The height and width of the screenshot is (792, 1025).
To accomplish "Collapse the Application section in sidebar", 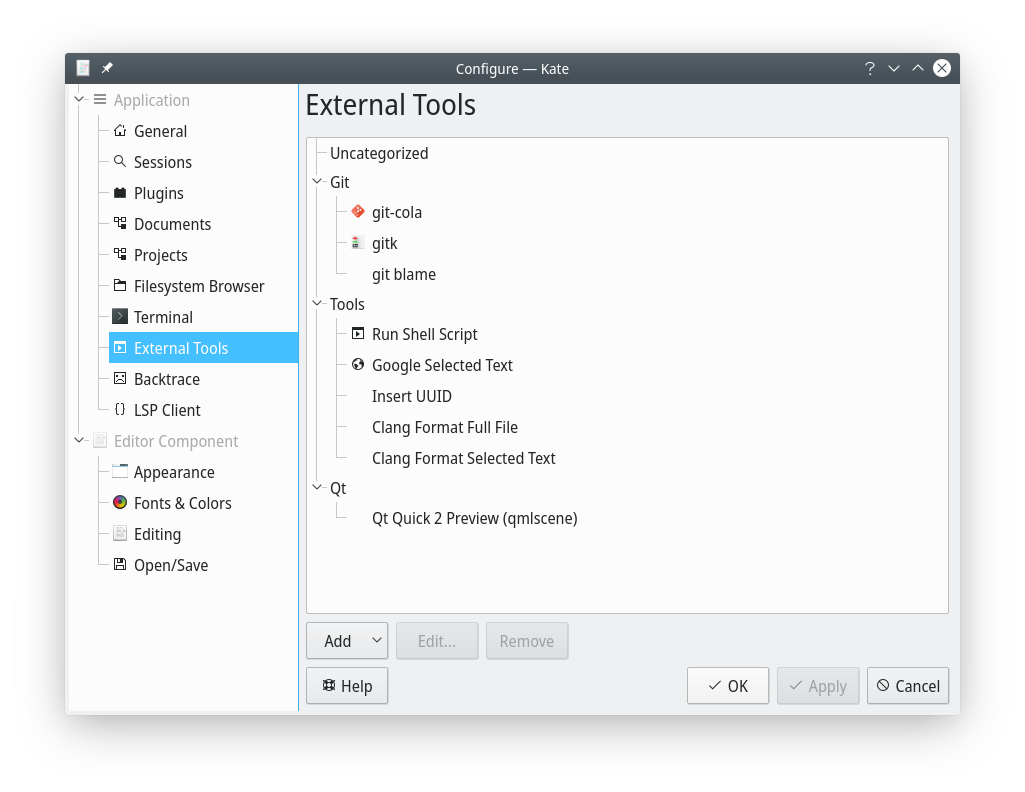I will pos(81,100).
